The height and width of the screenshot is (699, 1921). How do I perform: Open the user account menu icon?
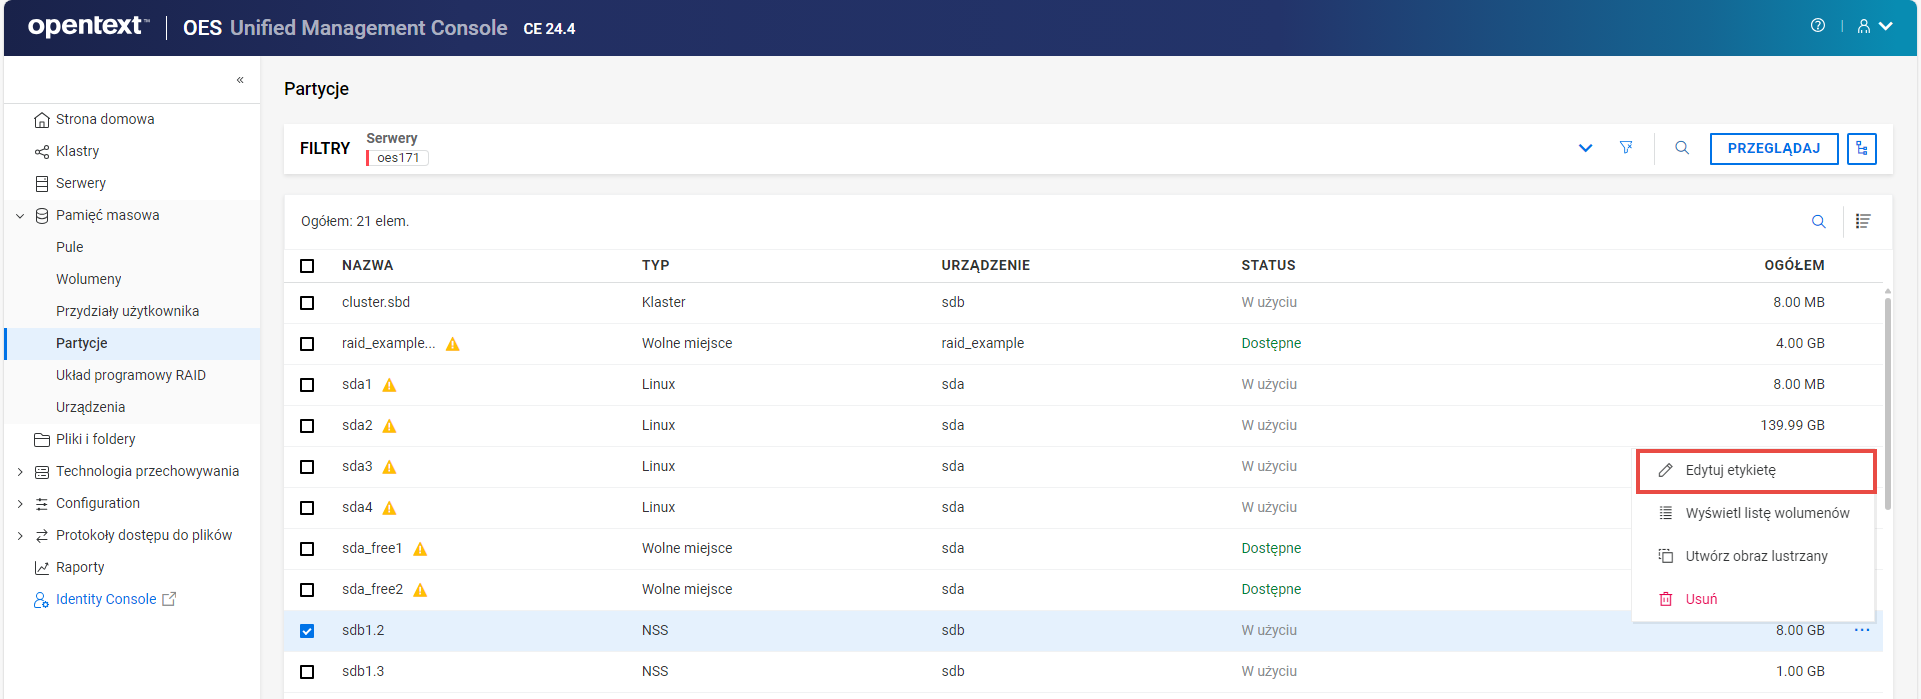(1873, 26)
